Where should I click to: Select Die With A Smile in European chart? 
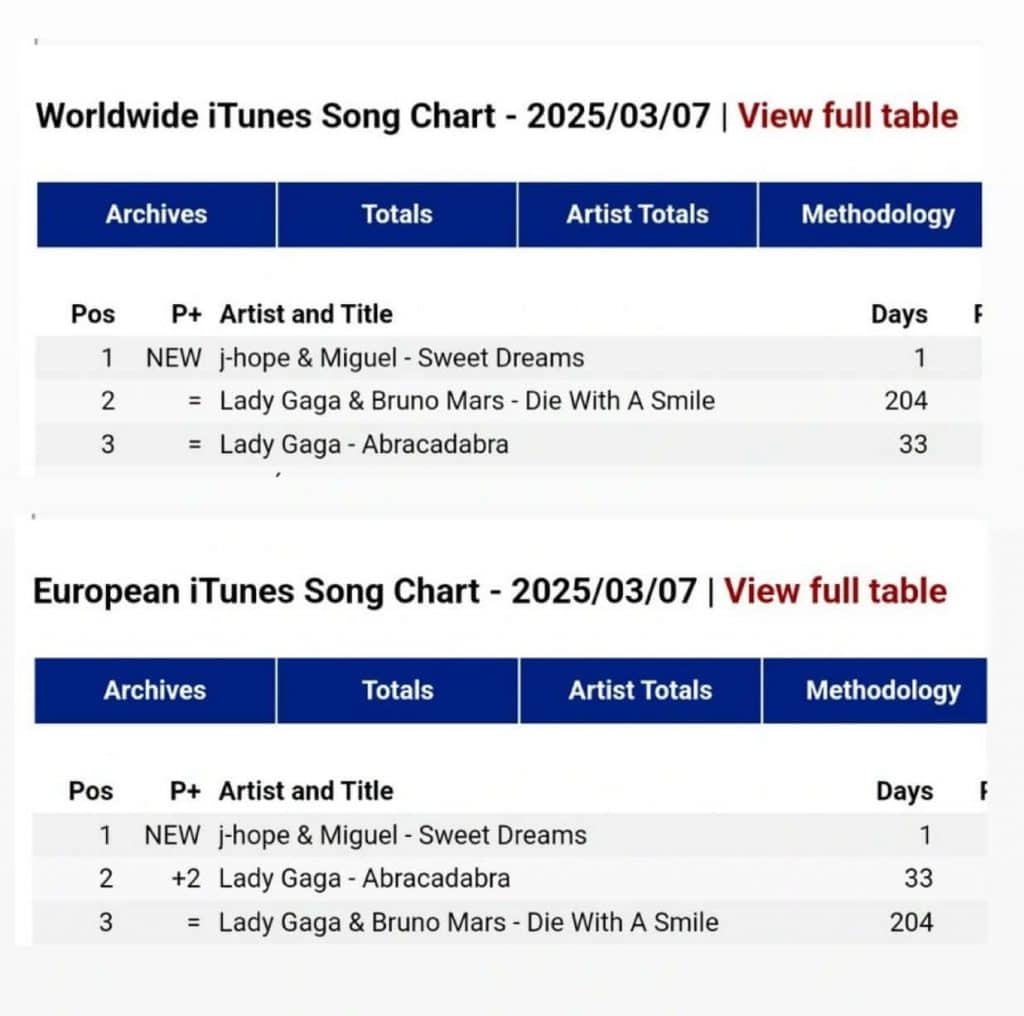(468, 922)
